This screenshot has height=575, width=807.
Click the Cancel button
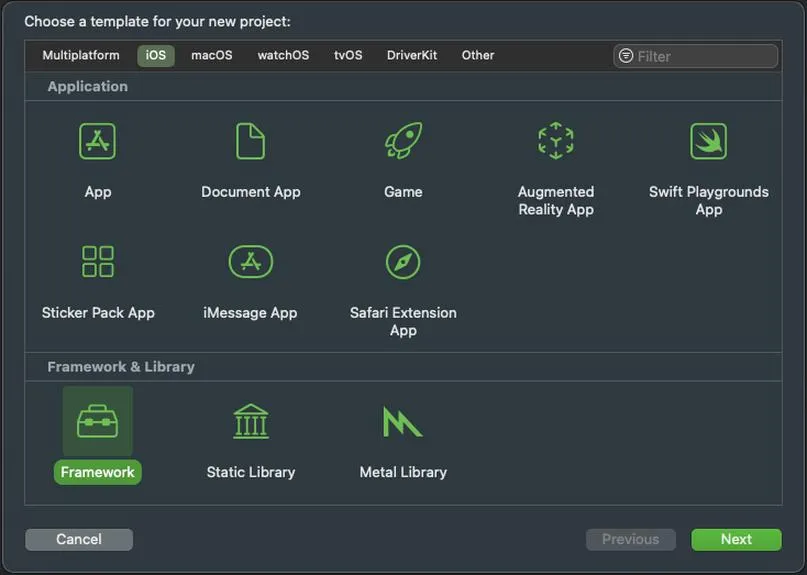coord(79,539)
